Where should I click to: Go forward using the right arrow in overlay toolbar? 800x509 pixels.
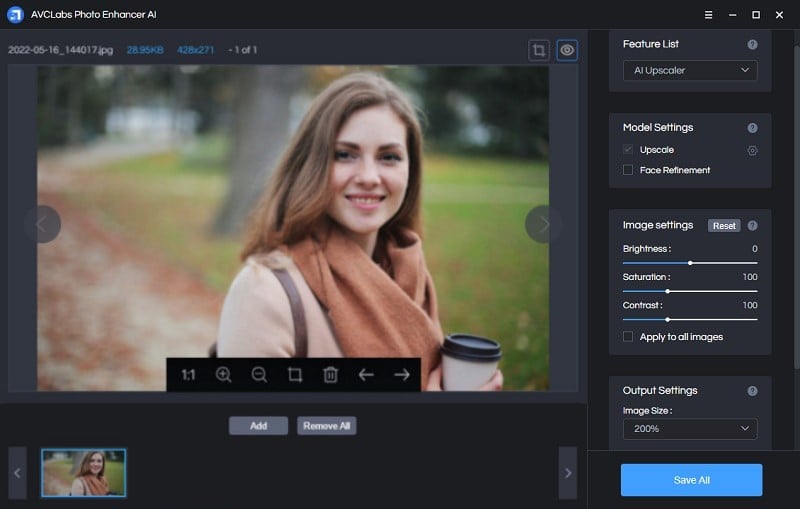pos(402,375)
